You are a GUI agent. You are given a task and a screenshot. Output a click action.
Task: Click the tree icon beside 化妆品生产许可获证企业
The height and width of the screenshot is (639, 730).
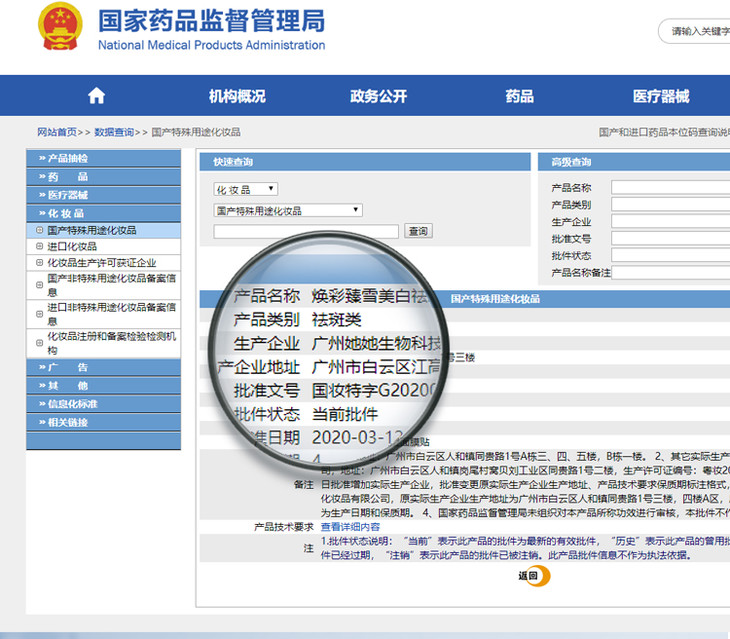coord(39,262)
